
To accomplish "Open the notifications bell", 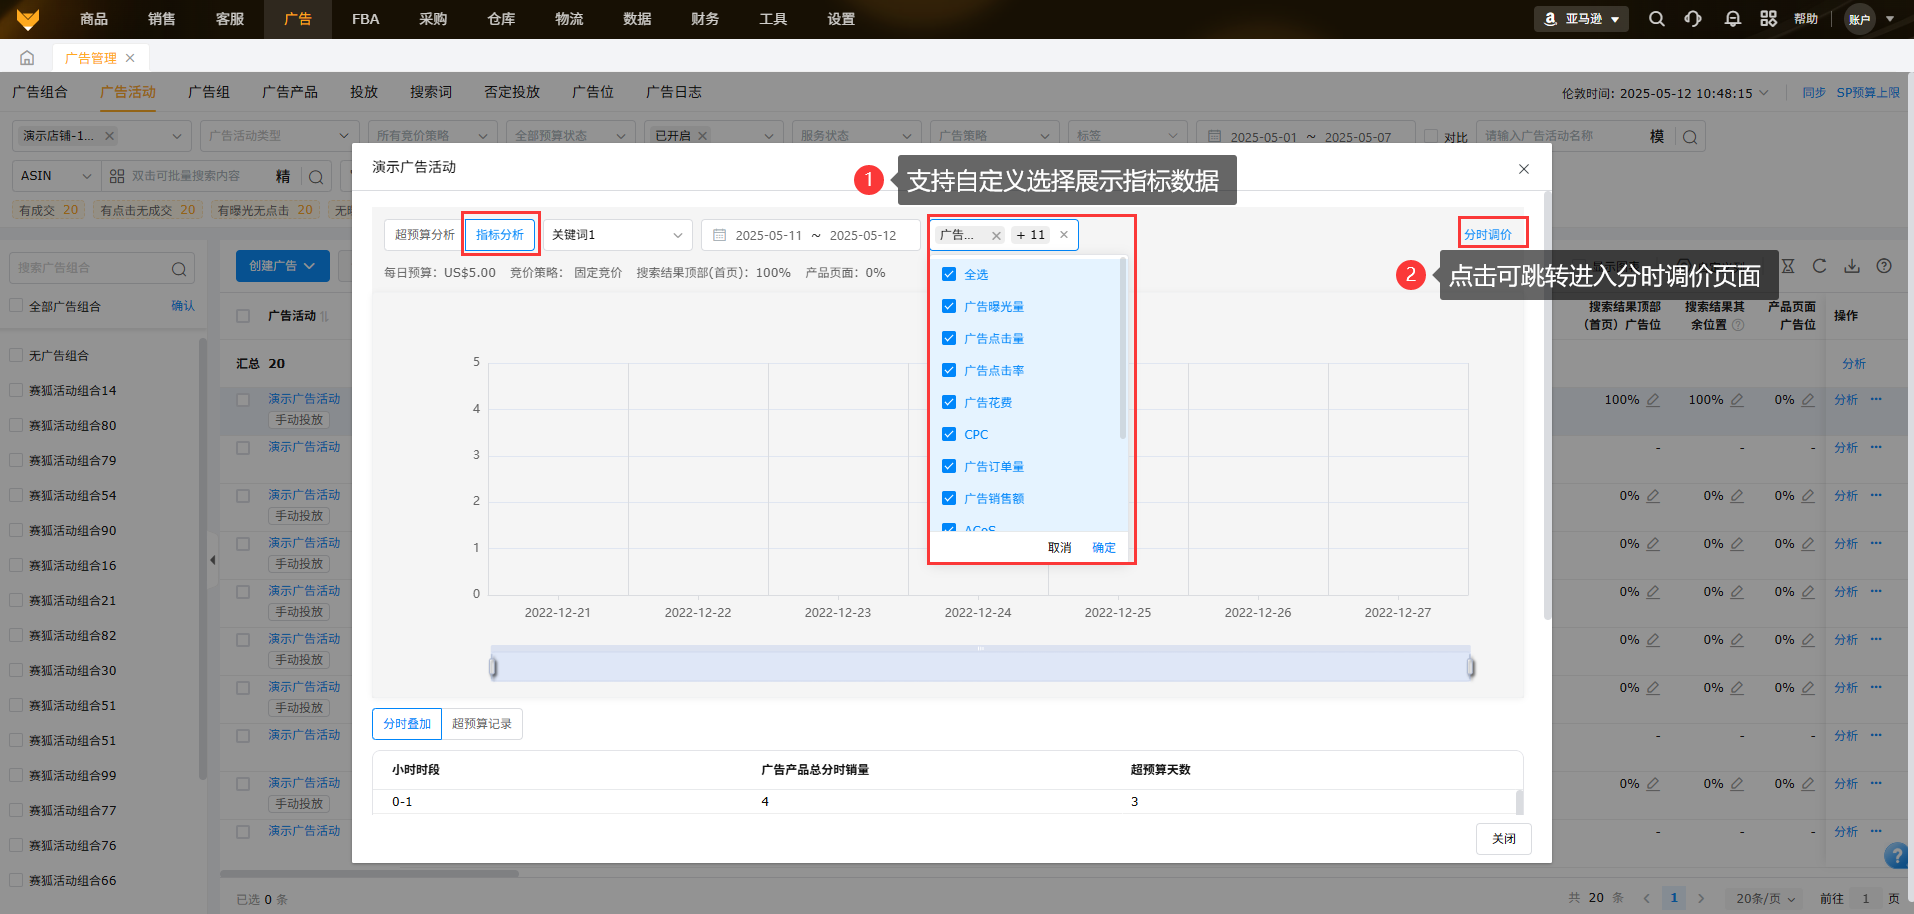I will (x=1732, y=19).
